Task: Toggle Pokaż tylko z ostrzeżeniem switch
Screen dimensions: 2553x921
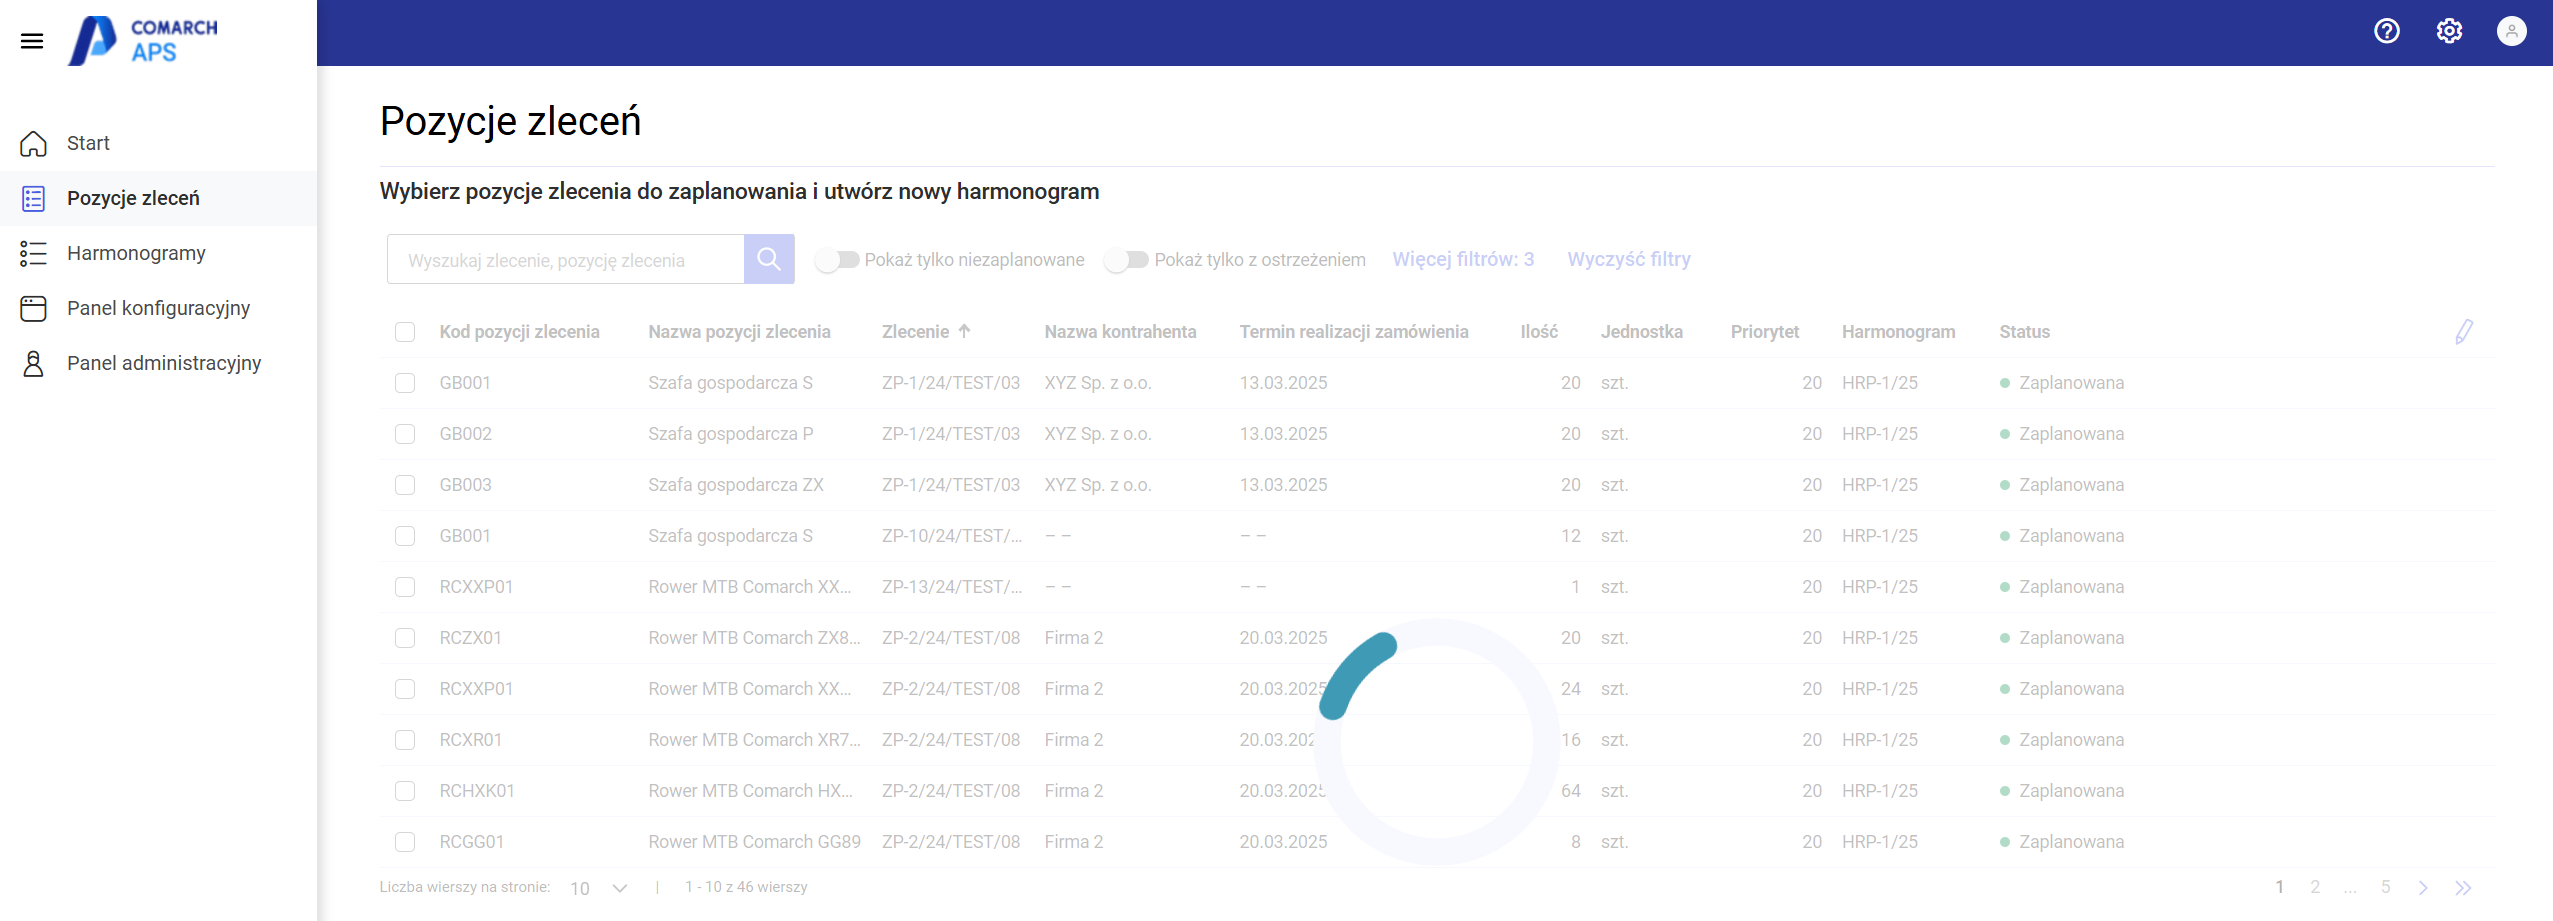Action: (1127, 260)
